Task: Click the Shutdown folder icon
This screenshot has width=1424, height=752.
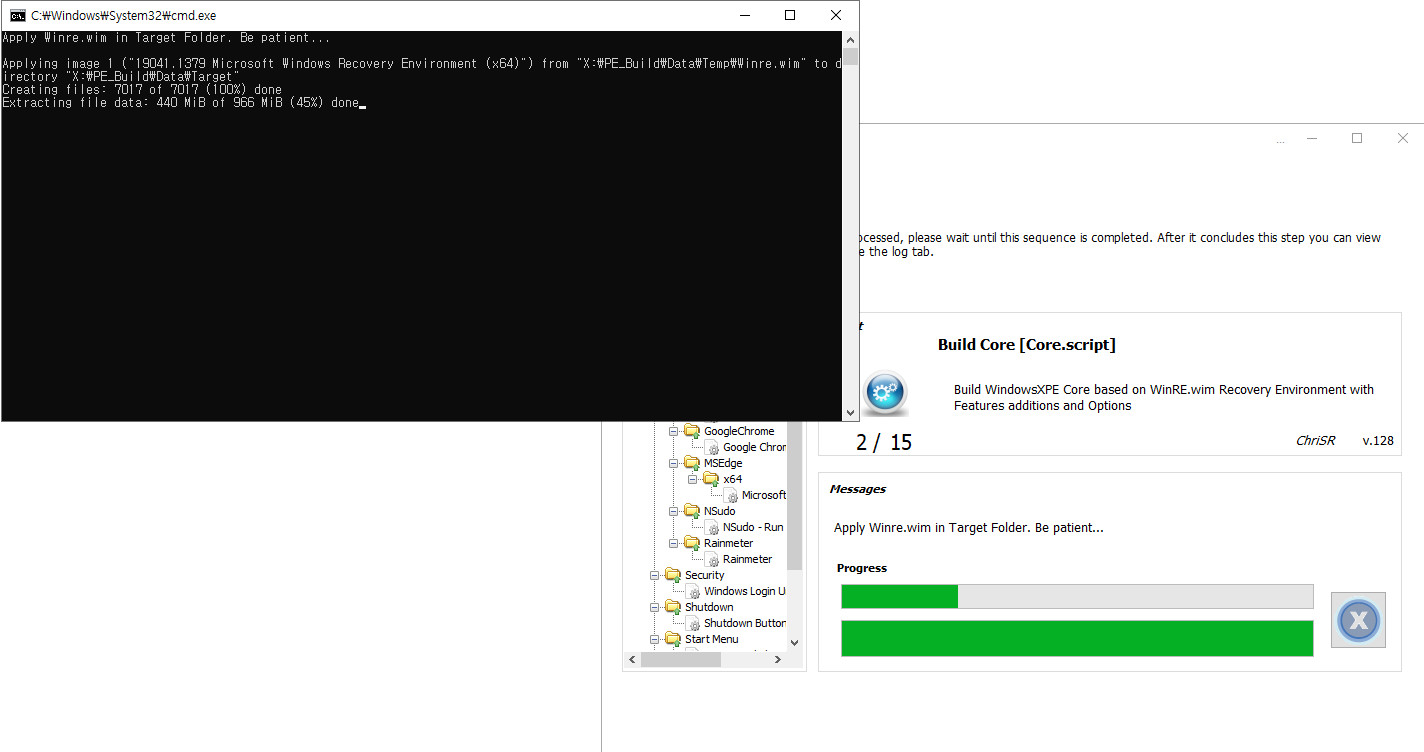Action: 672,607
